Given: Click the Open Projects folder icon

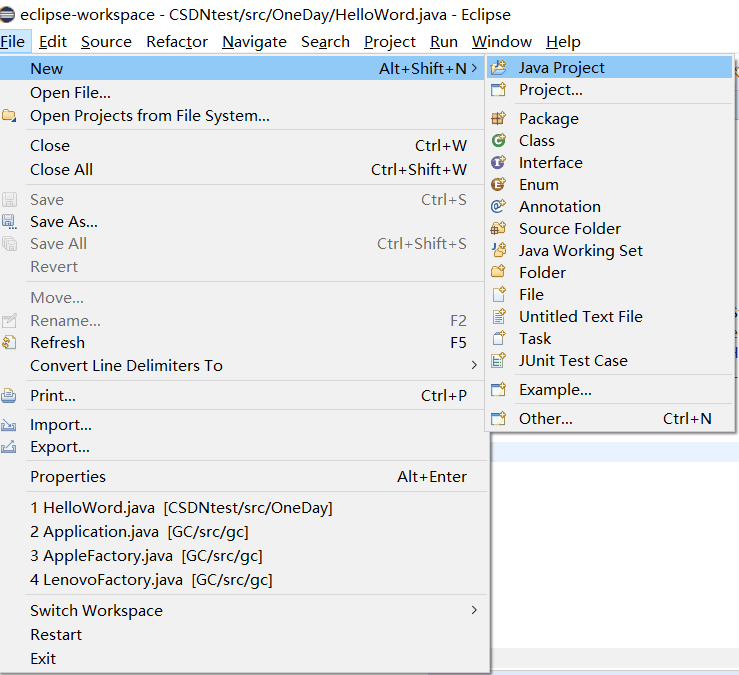Looking at the screenshot, I should tap(9, 115).
